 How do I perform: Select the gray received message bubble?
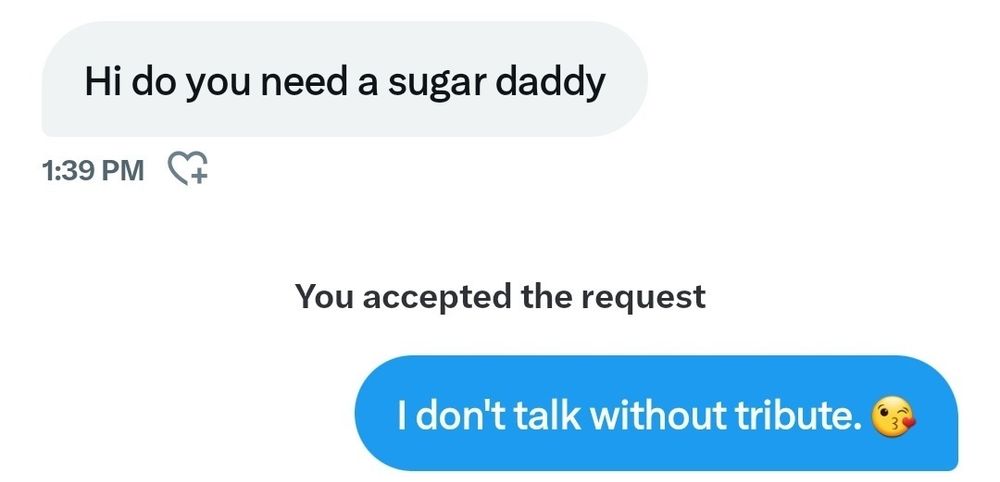(344, 79)
